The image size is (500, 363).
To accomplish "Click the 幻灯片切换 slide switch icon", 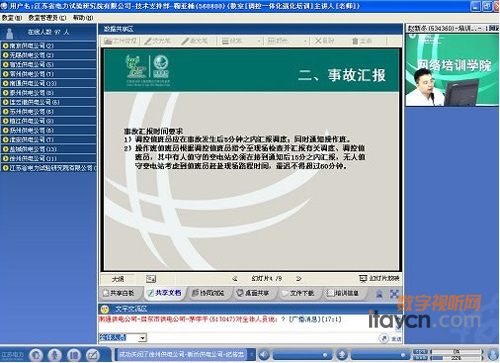I will click(x=362, y=278).
